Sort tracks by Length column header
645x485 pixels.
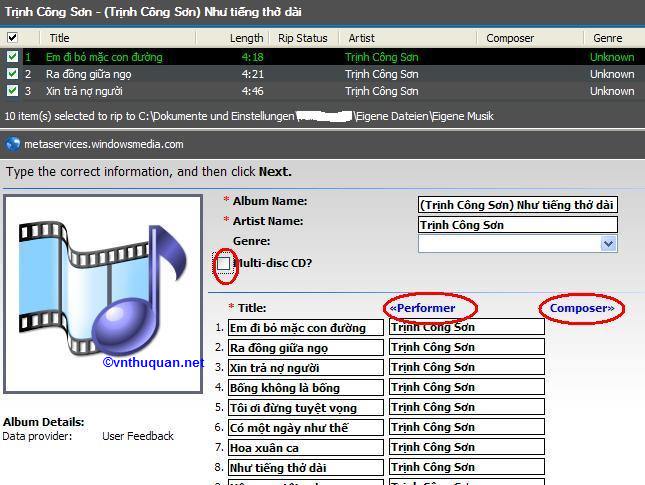pos(246,38)
